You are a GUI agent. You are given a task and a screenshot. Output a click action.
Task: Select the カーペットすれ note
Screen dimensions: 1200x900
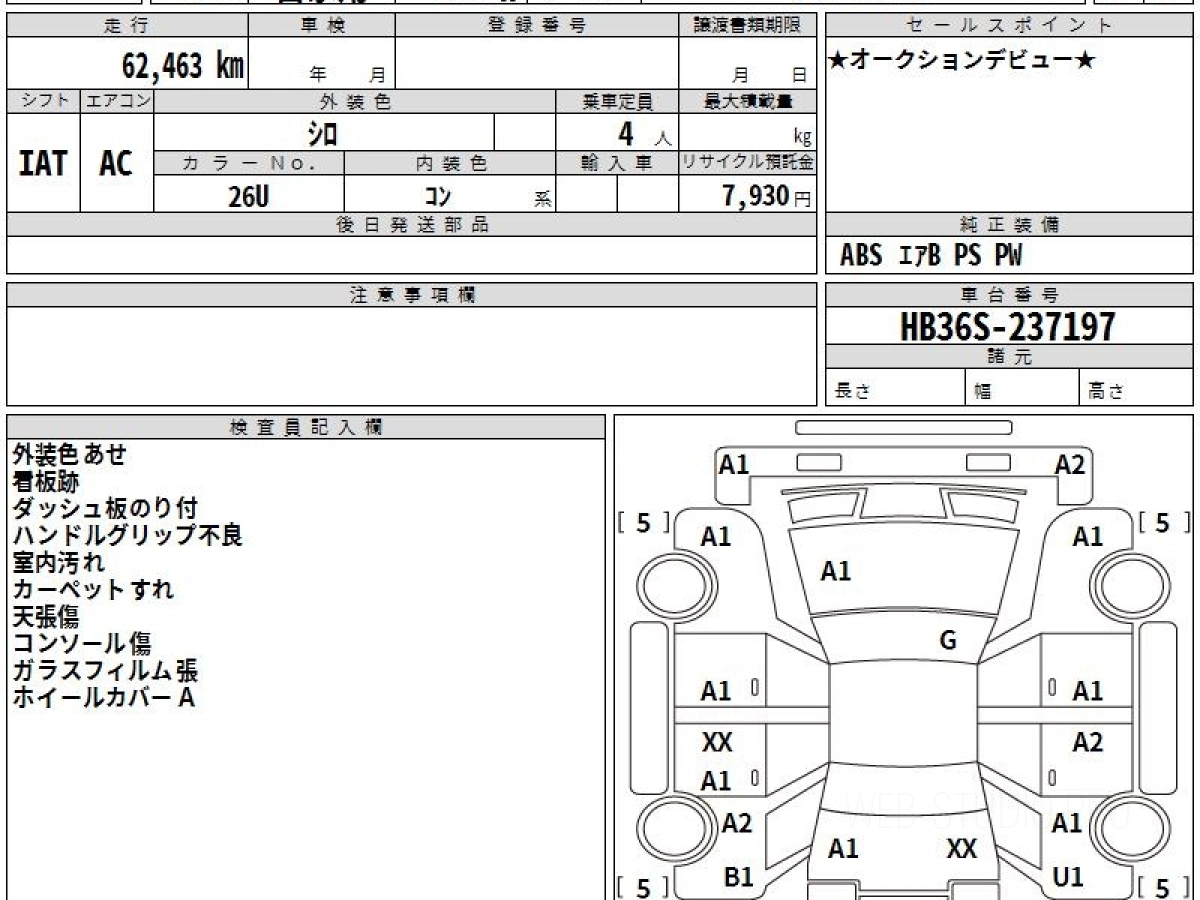[93, 590]
